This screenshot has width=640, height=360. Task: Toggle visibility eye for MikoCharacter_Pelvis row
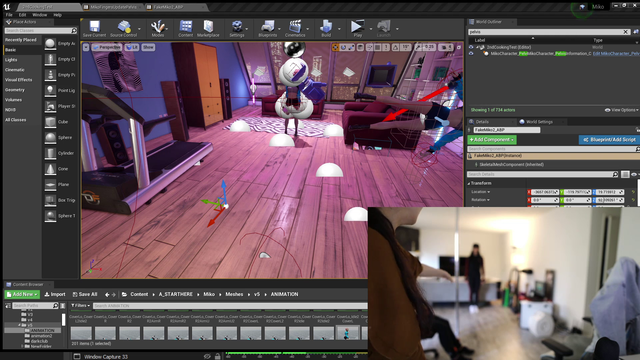click(x=471, y=53)
